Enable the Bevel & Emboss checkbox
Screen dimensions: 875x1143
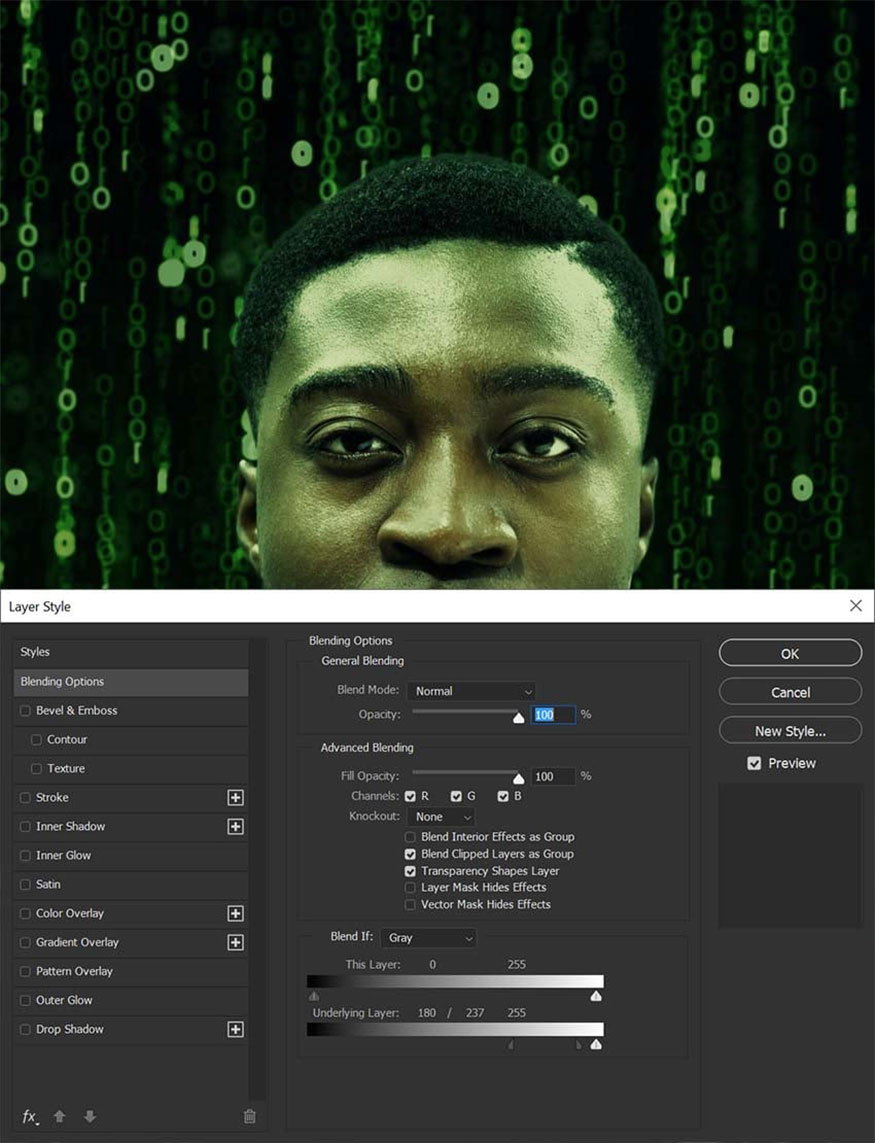pyautogui.click(x=25, y=711)
